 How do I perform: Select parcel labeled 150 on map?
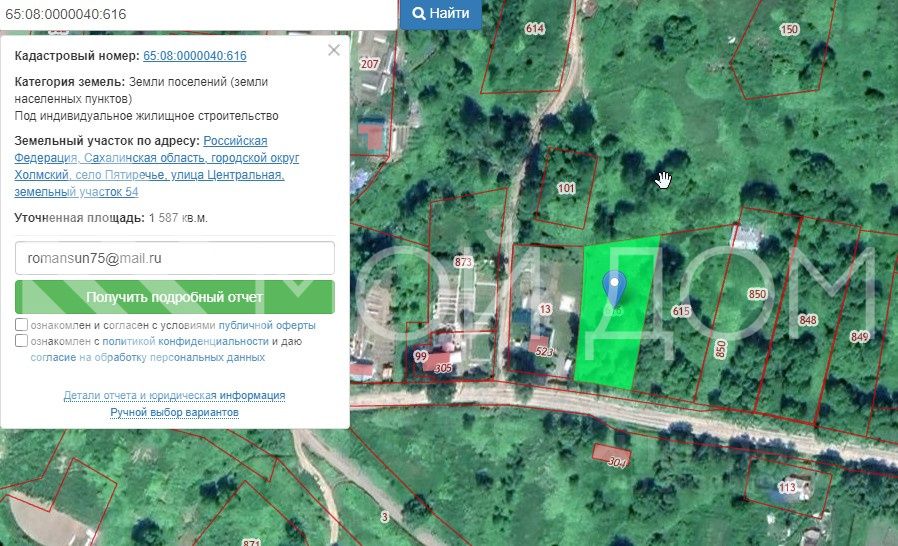click(x=789, y=29)
